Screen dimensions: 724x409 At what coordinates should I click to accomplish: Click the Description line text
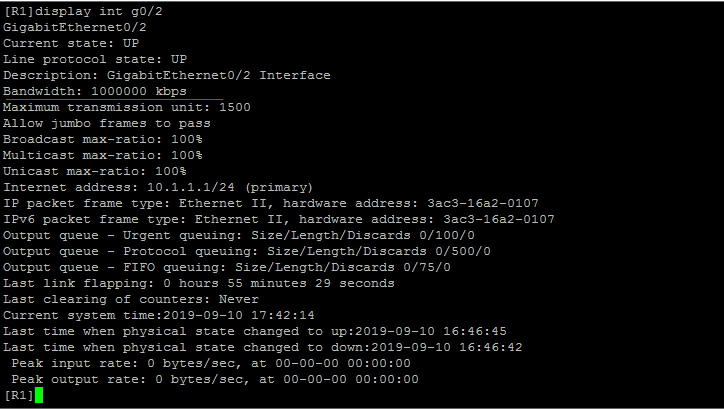[166, 75]
